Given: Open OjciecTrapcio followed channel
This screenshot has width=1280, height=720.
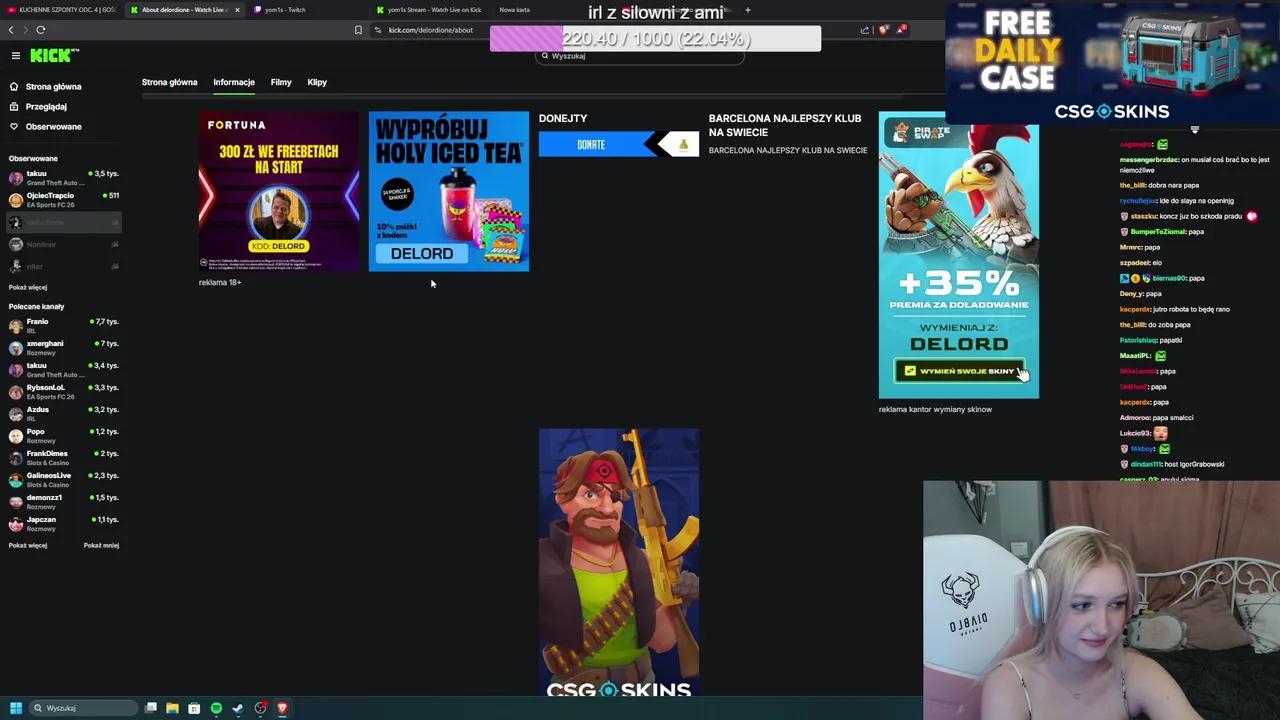Looking at the screenshot, I should pos(64,200).
